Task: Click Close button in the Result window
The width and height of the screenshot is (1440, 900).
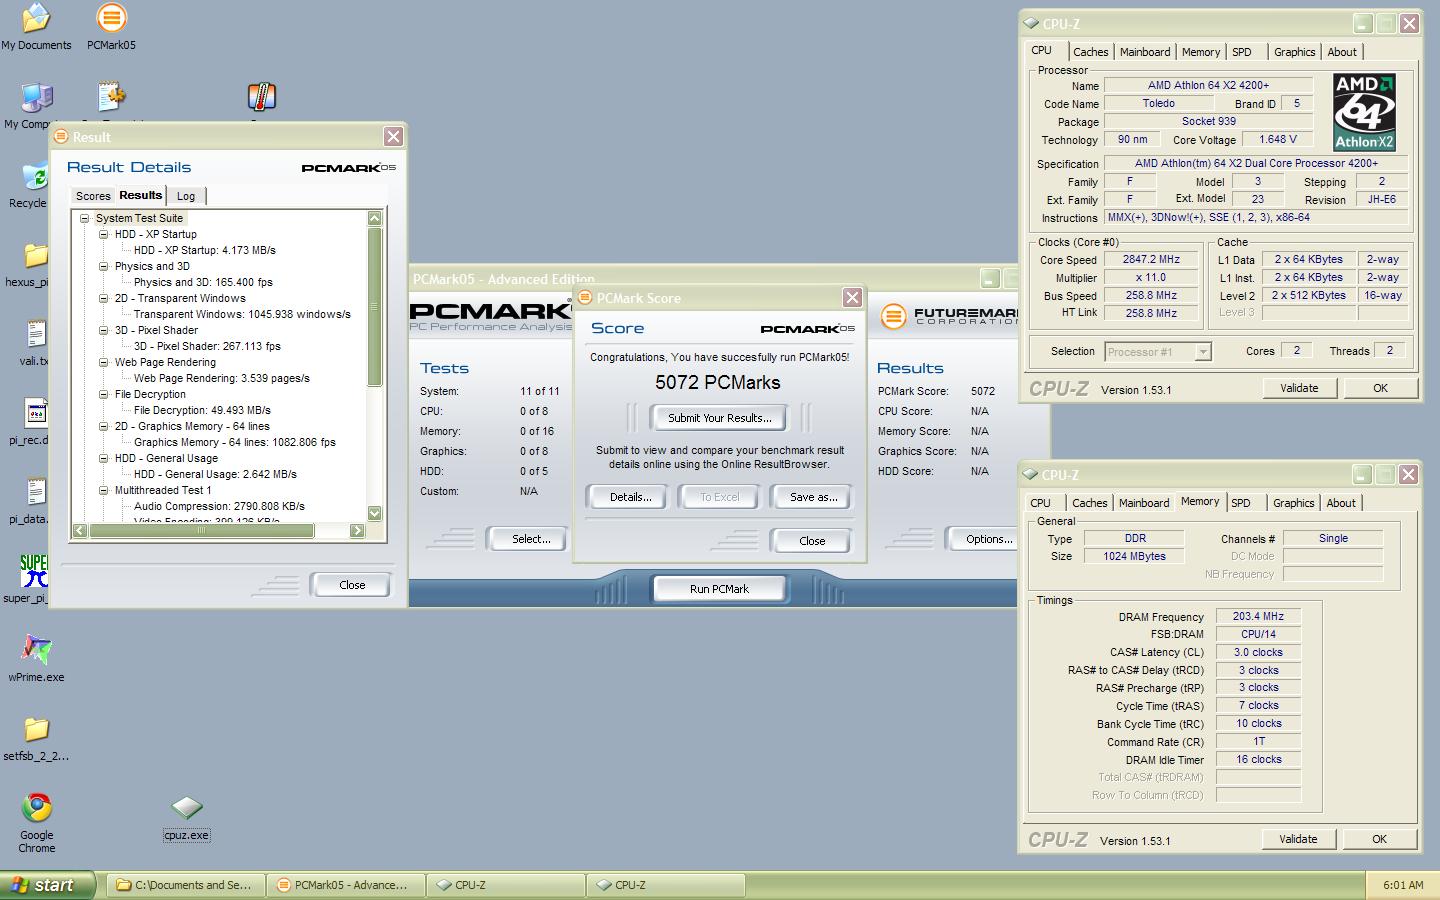Action: click(x=352, y=585)
